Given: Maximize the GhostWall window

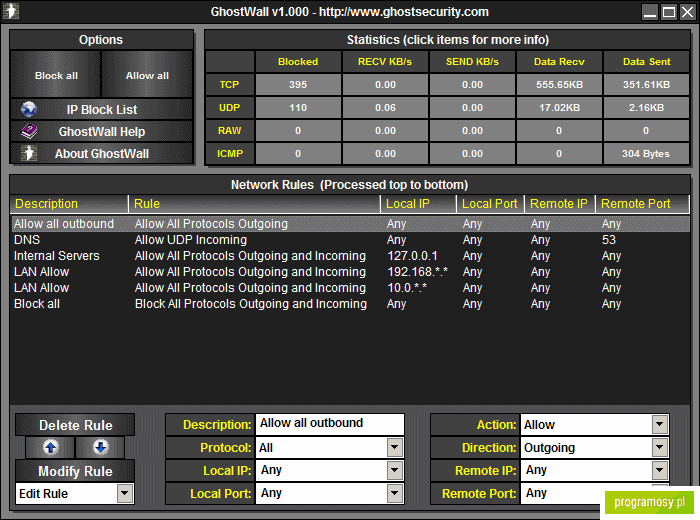Looking at the screenshot, I should (669, 12).
